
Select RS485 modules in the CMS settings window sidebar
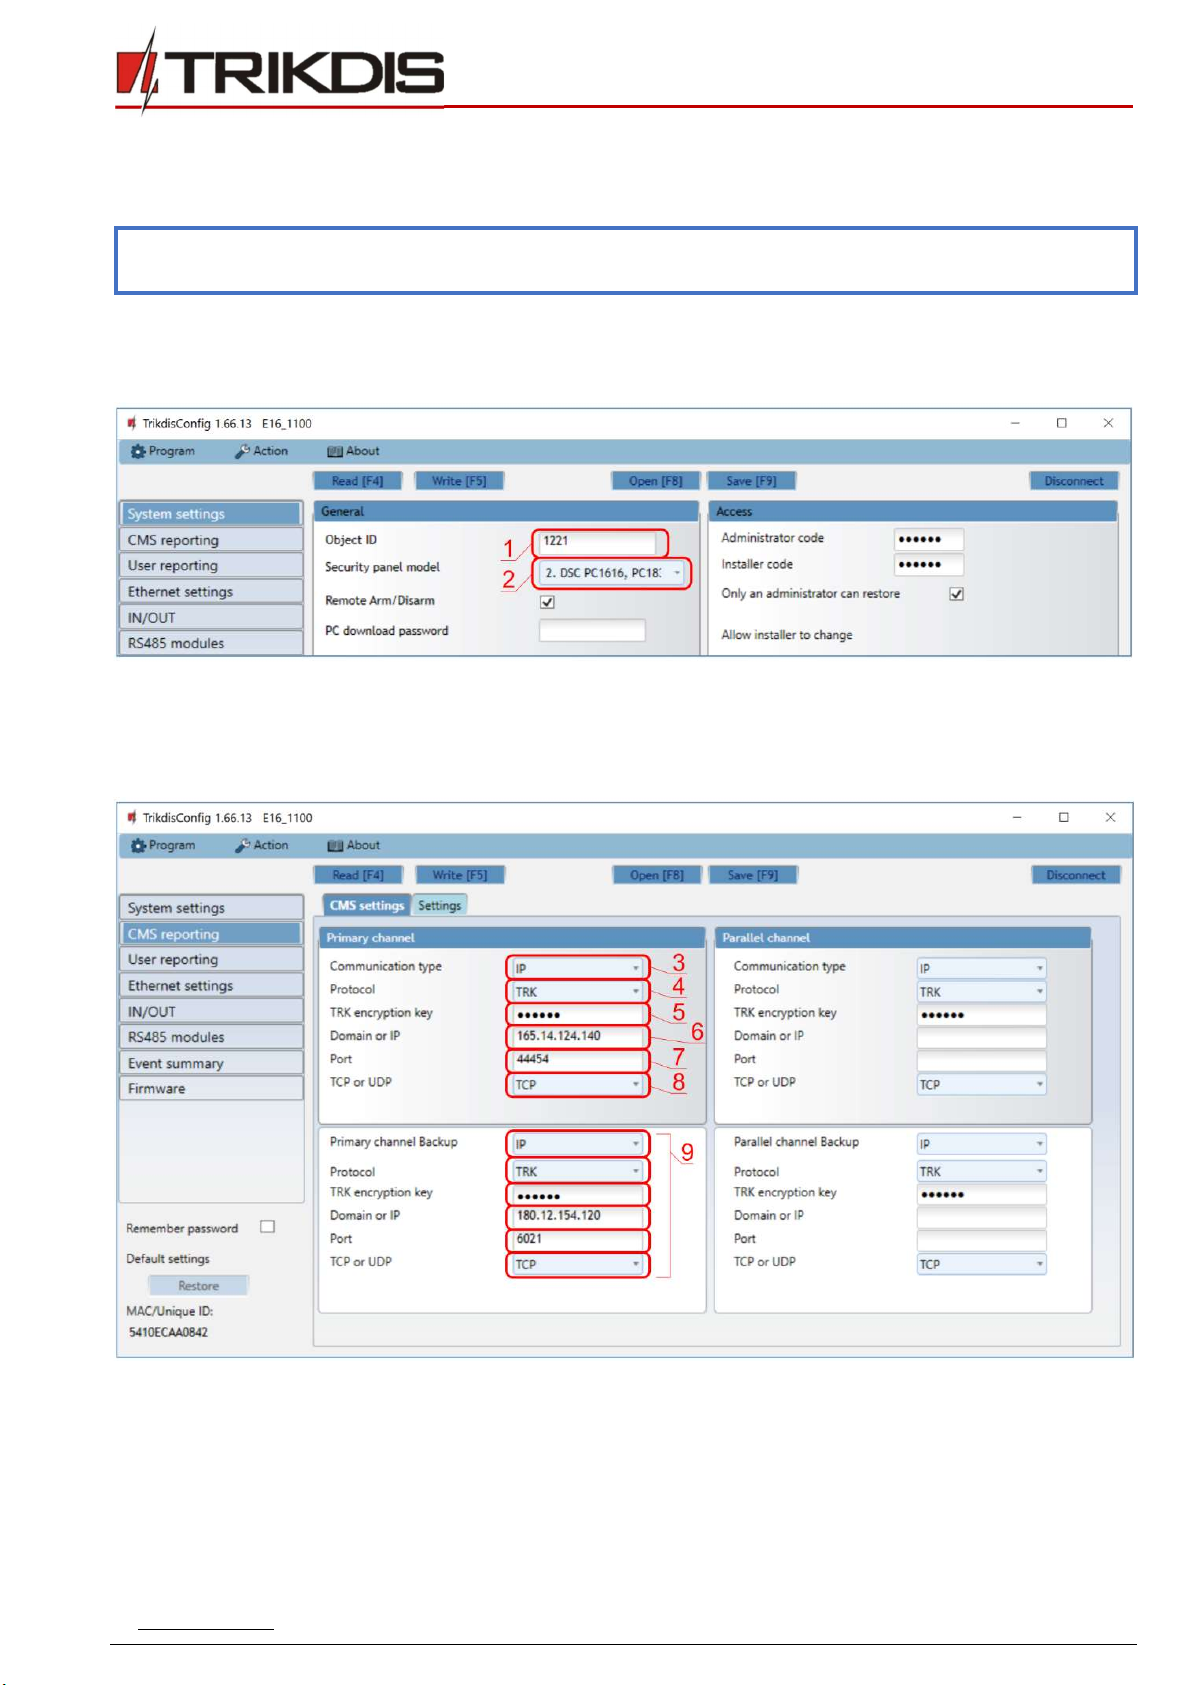[210, 1037]
